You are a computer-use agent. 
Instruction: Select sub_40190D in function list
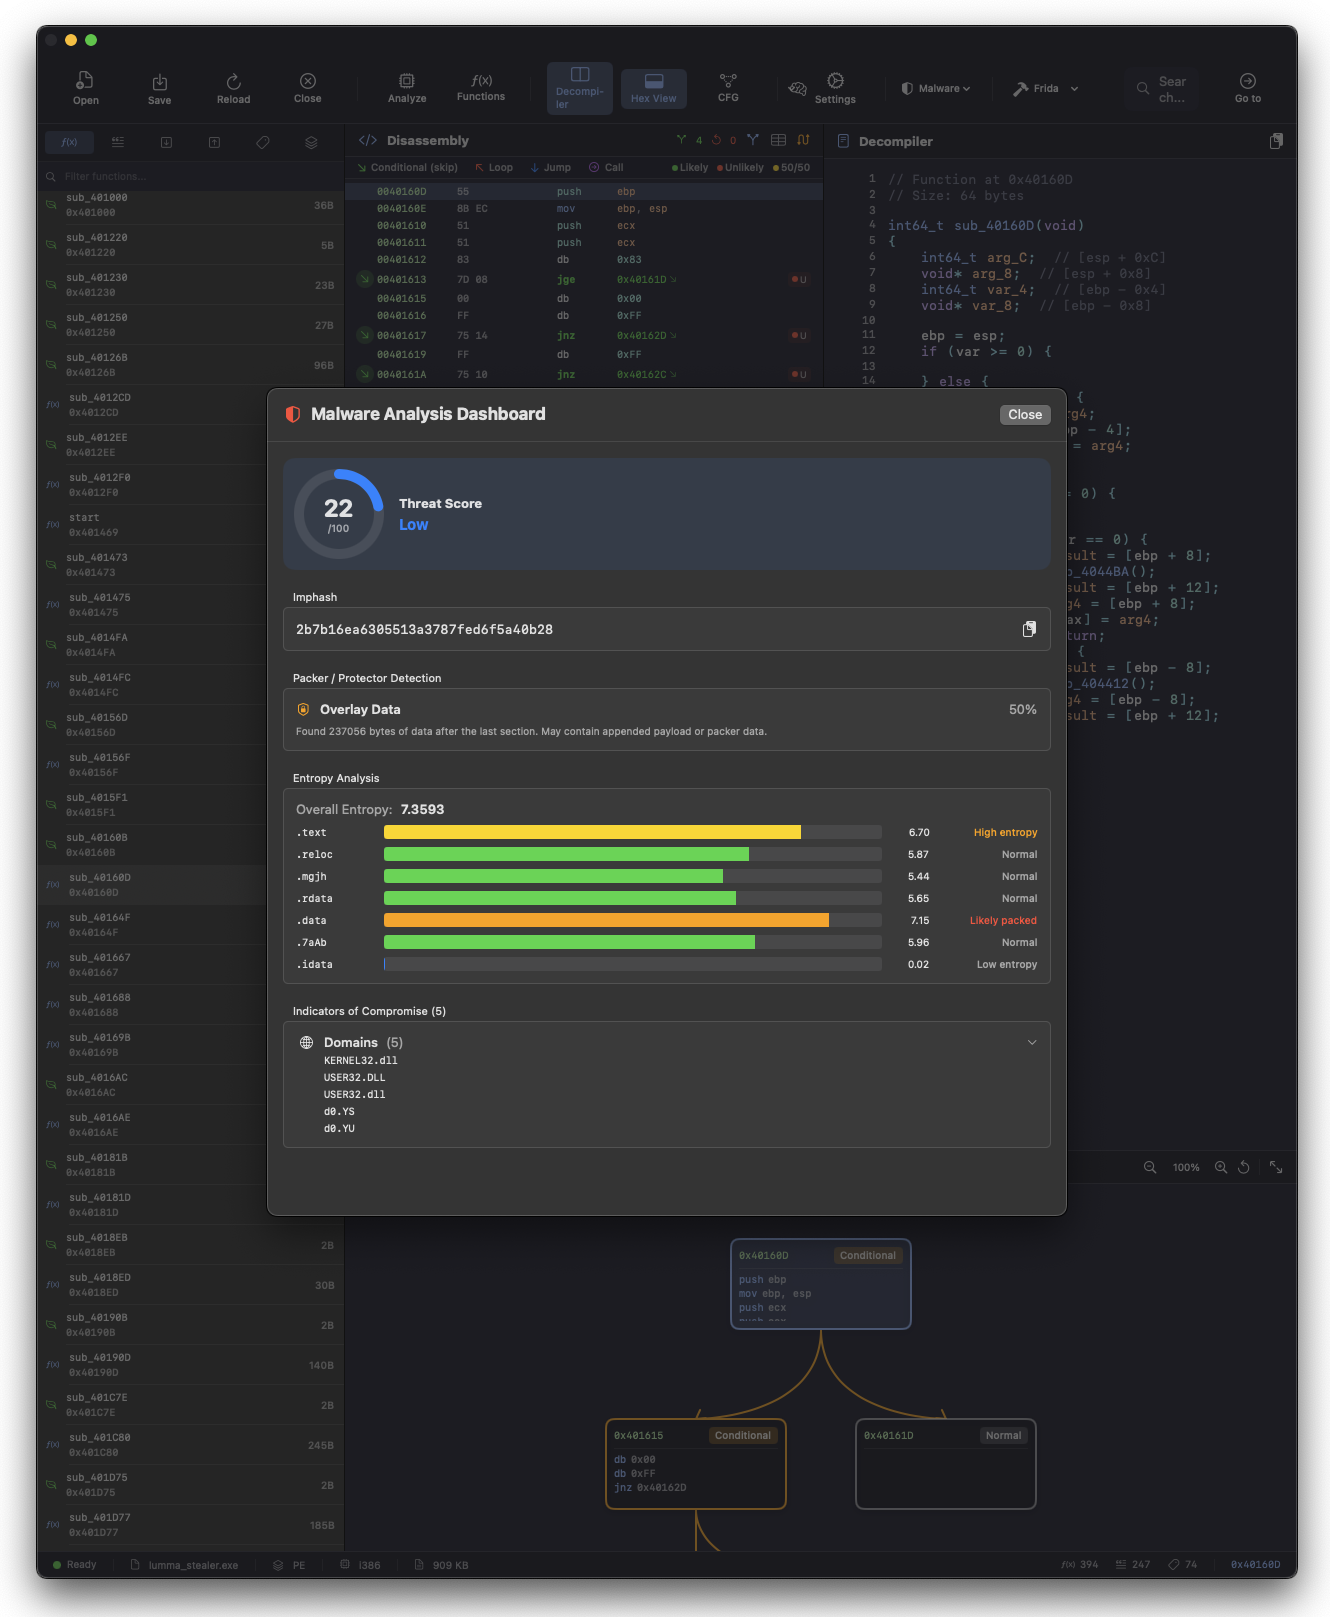tap(190, 1365)
